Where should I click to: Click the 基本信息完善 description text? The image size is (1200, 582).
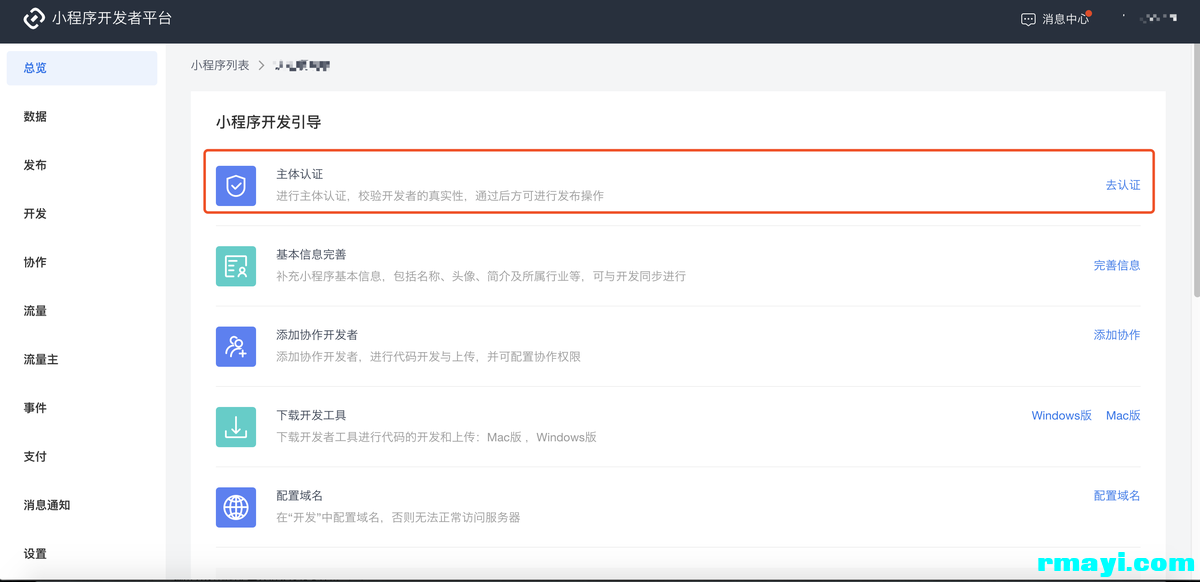pos(481,276)
